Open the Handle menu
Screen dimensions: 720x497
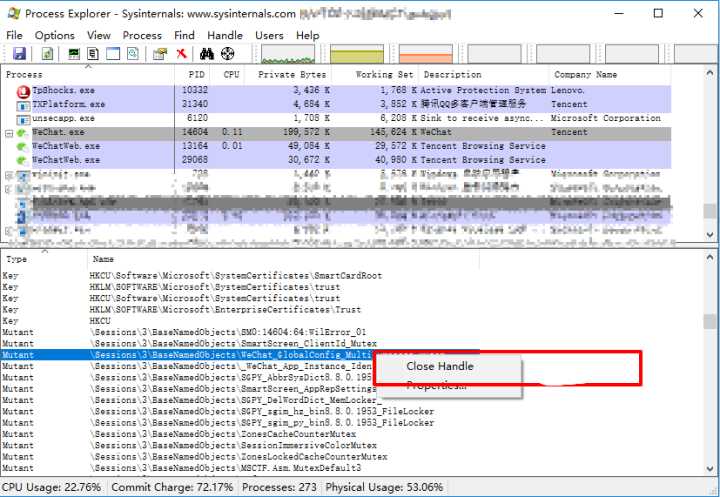[225, 35]
